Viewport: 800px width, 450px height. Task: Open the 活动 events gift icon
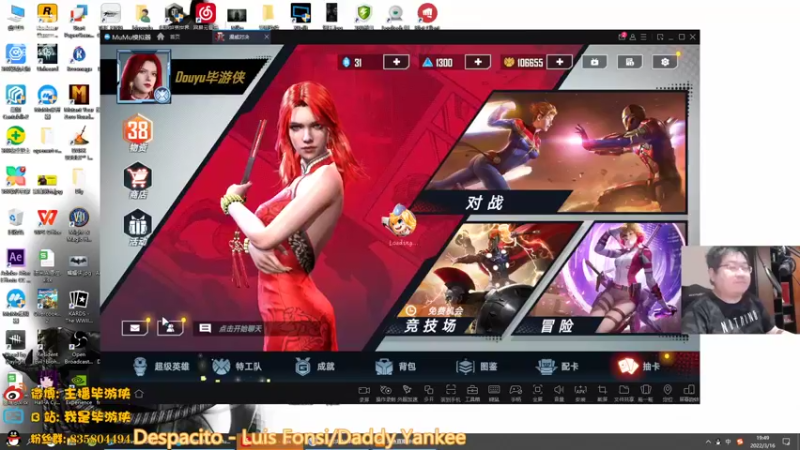click(138, 228)
